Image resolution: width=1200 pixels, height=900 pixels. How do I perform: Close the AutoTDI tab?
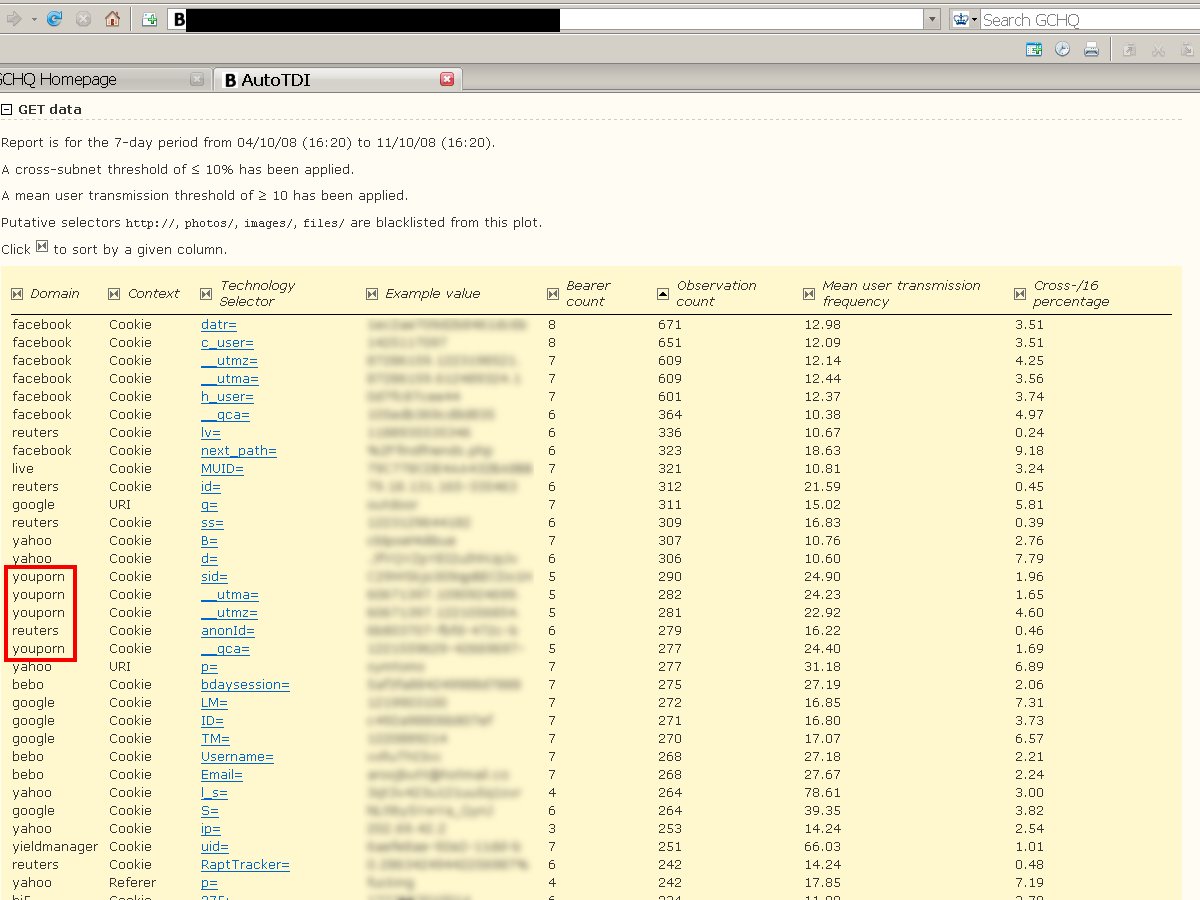[447, 79]
